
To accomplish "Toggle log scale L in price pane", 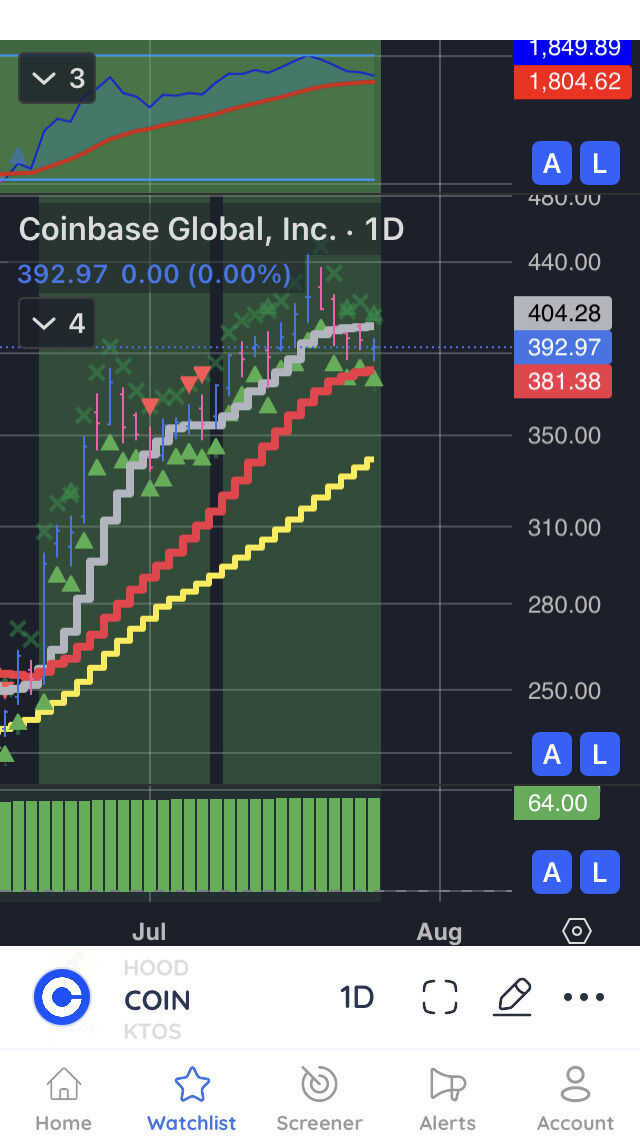I will click(599, 754).
